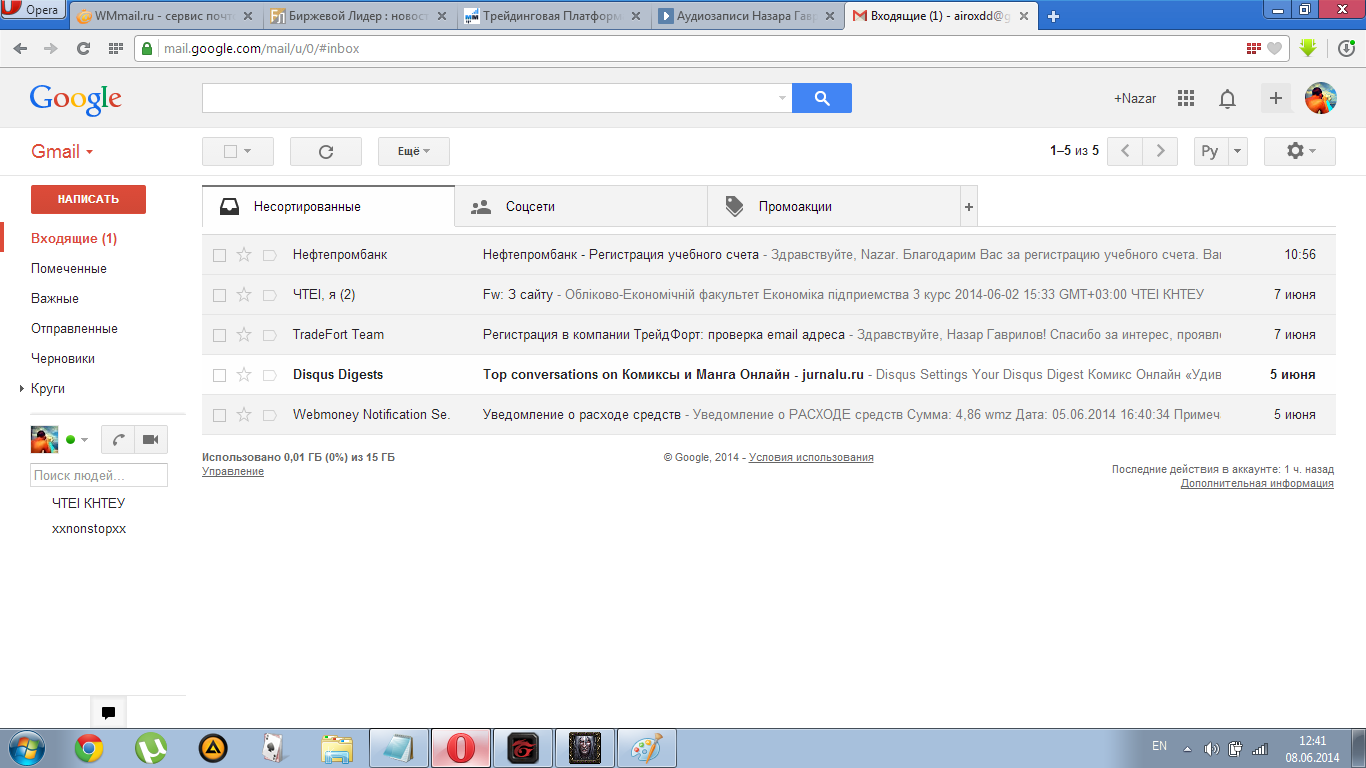Open input language Ру dropdown arrow

pyautogui.click(x=1238, y=151)
